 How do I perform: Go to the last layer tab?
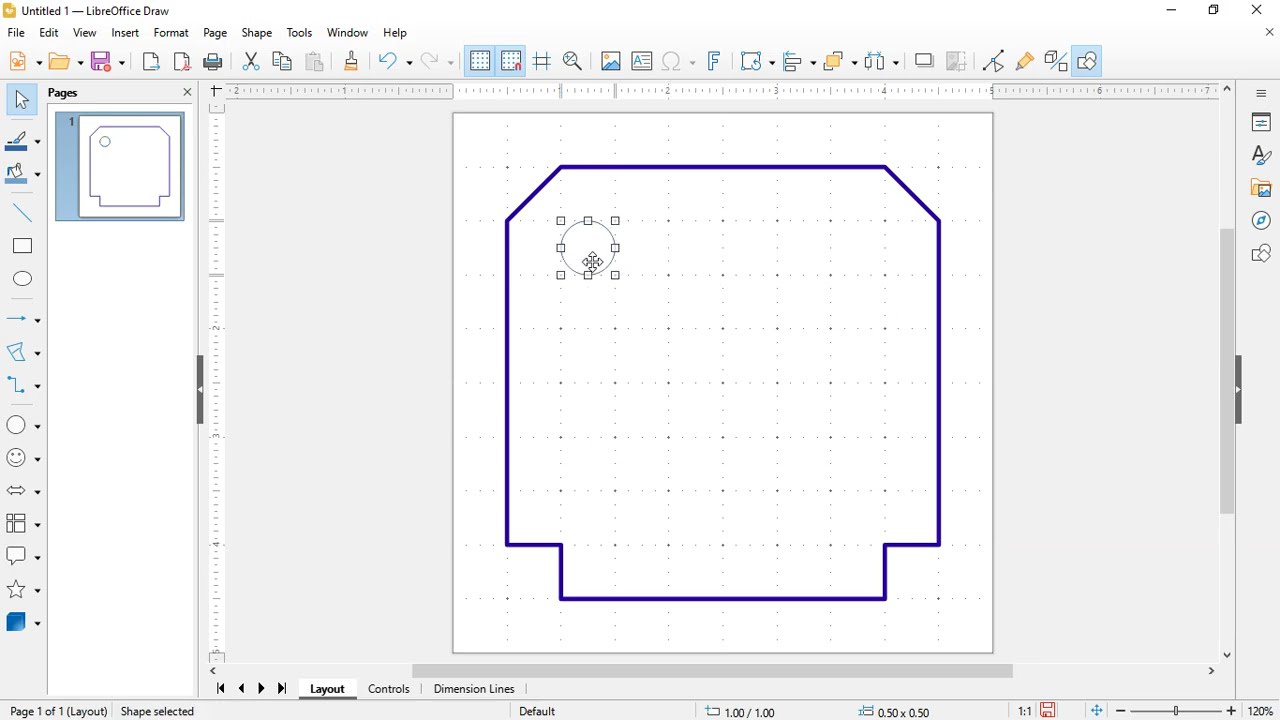(x=283, y=689)
